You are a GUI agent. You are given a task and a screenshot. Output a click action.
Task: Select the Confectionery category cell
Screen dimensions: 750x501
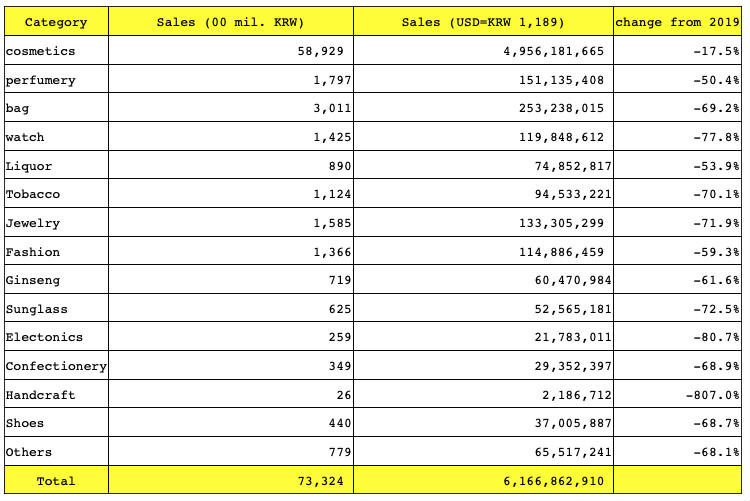pyautogui.click(x=56, y=366)
